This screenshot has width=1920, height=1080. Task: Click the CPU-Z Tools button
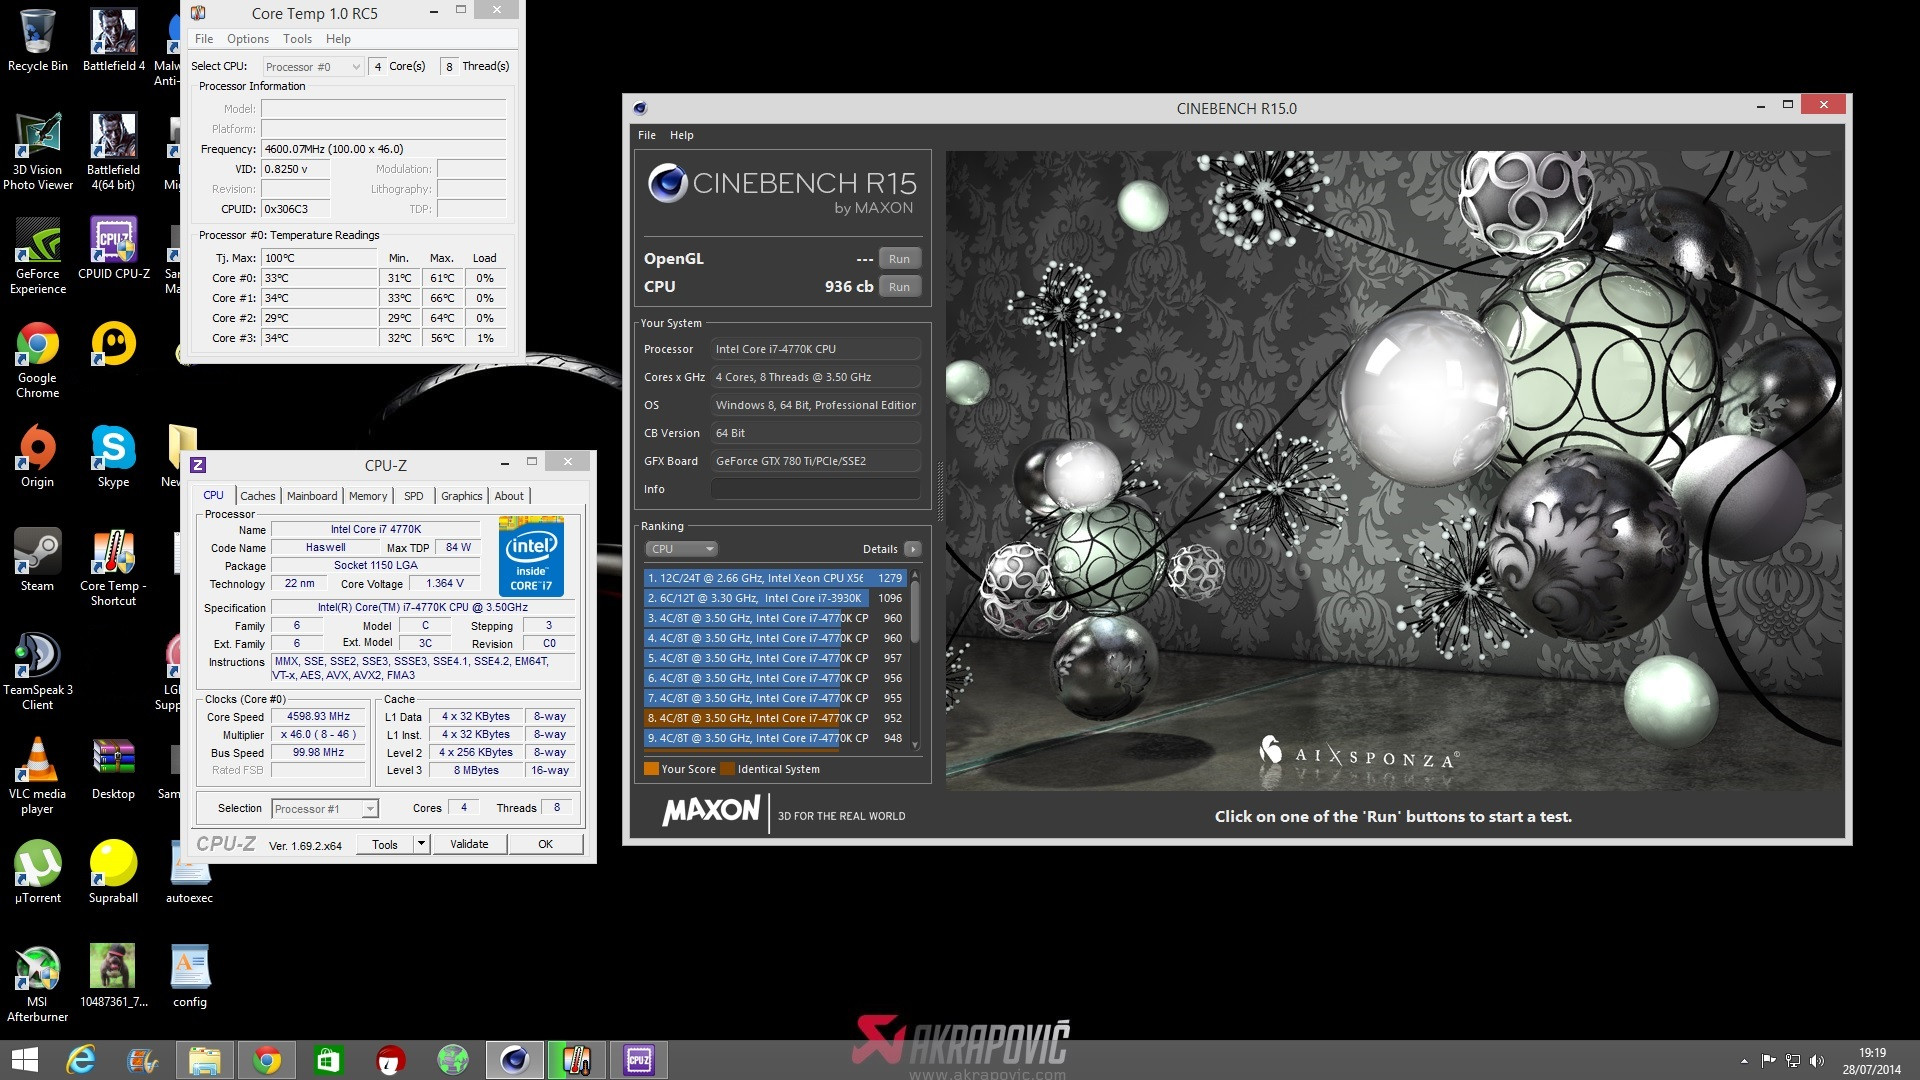[385, 844]
